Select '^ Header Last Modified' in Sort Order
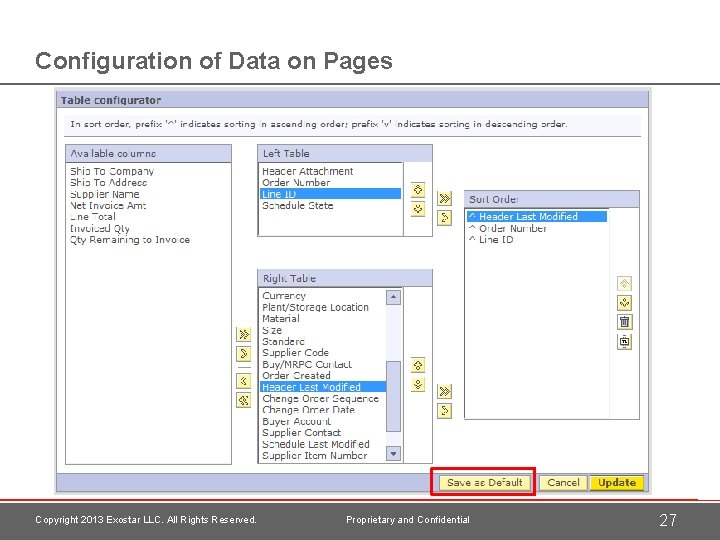This screenshot has width=720, height=540. (537, 216)
